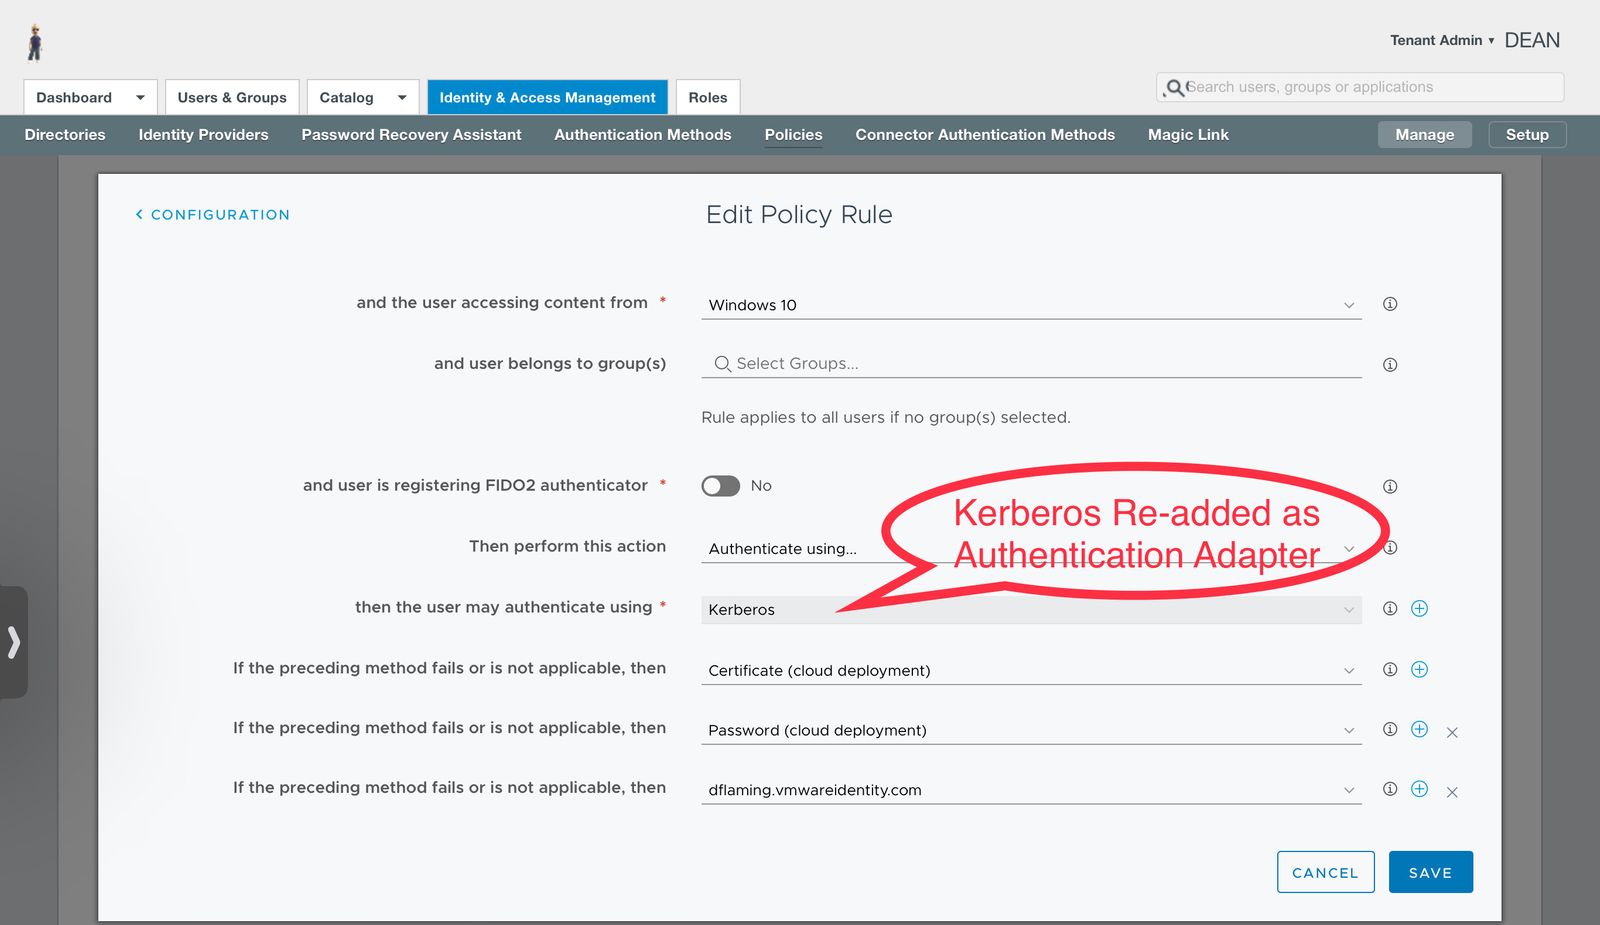This screenshot has width=1600, height=925.
Task: Click the search magnifier icon in top bar
Action: 1175,88
